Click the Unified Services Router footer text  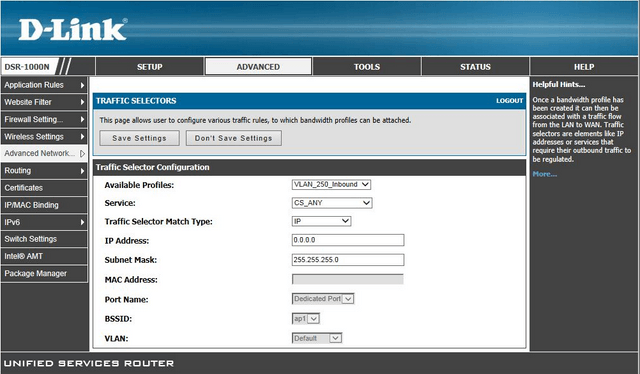click(89, 363)
